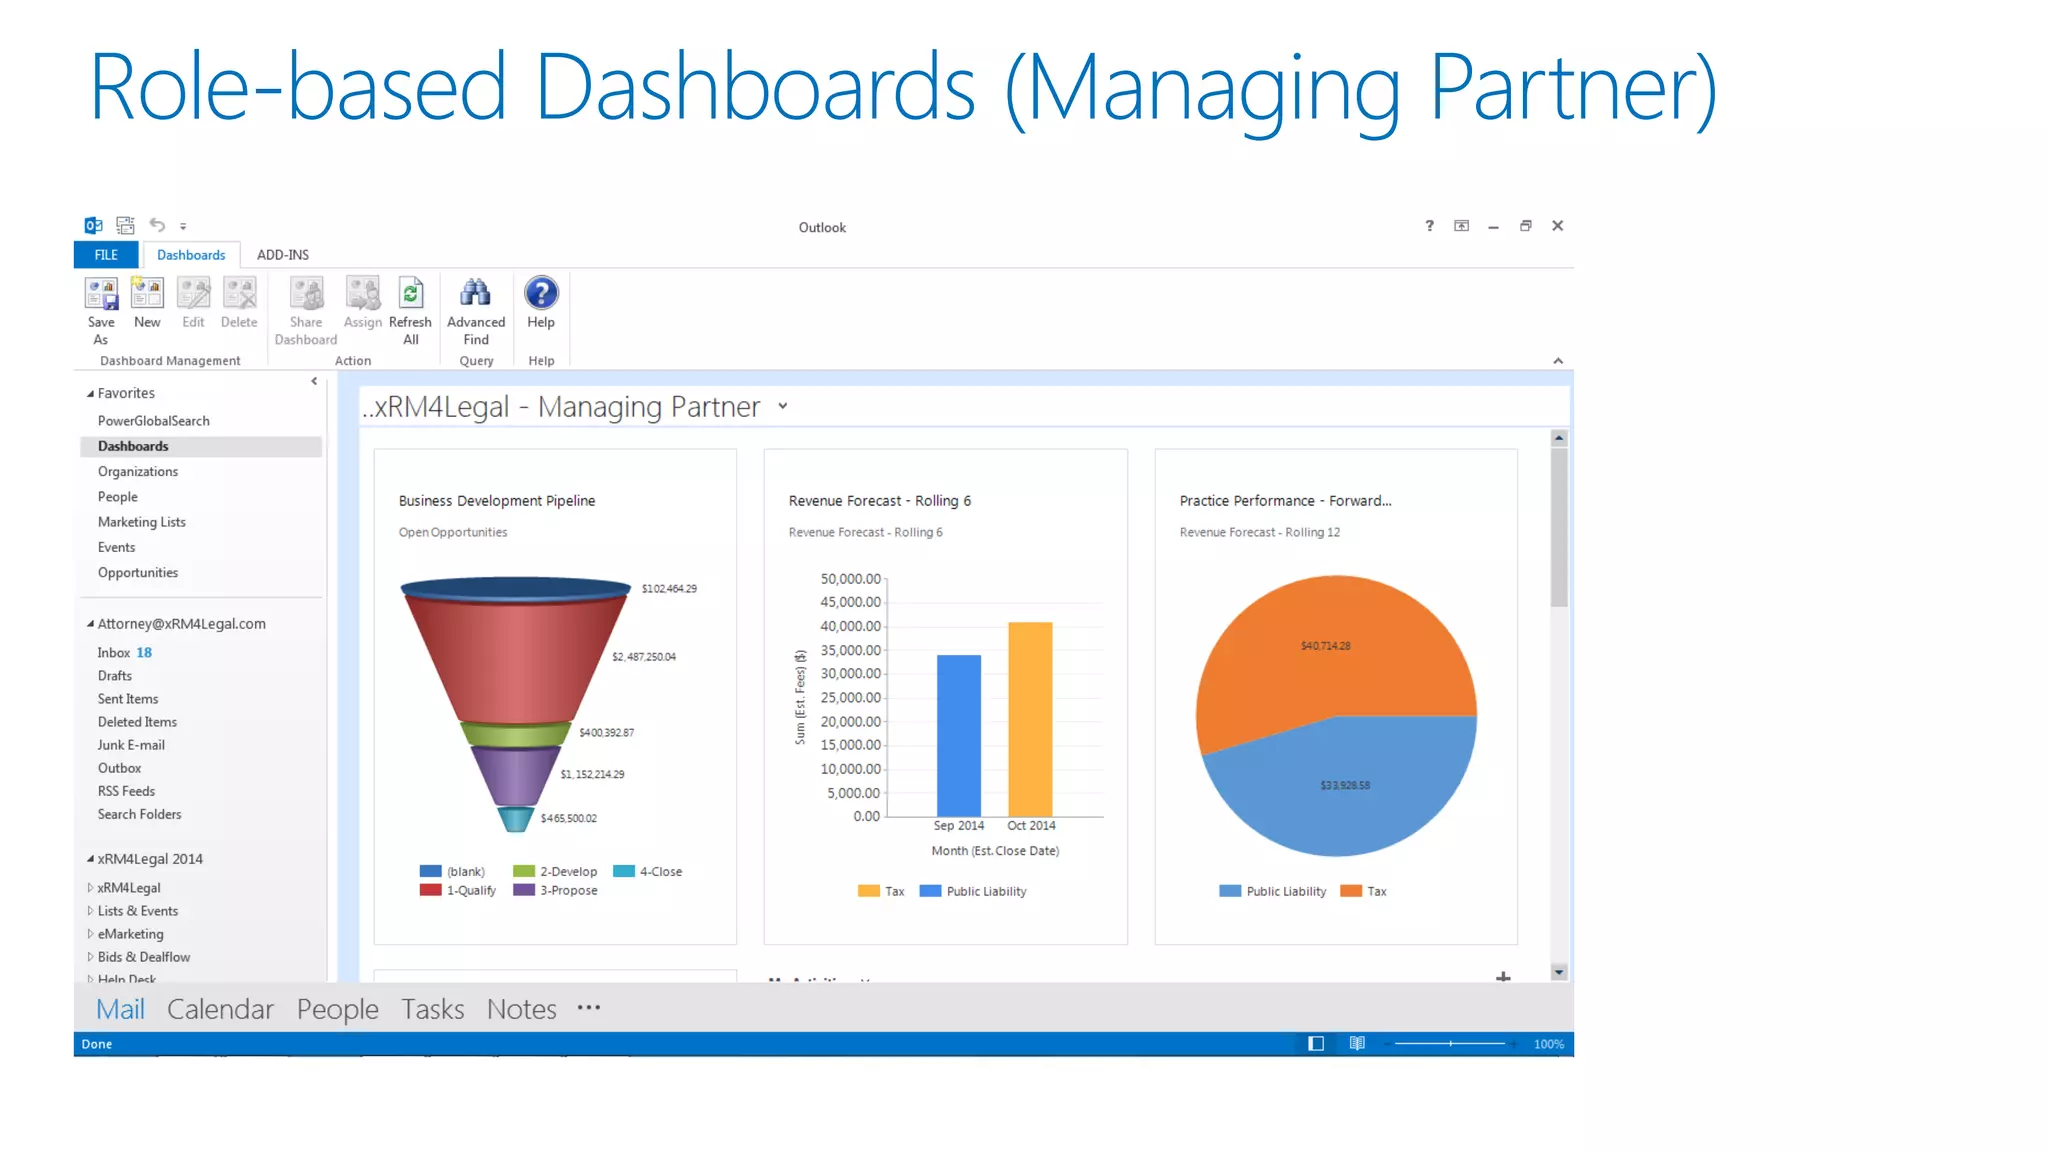Screen dimensions: 2048x1152
Task: Click dashboard scrollbar up arrow
Action: 1558,438
